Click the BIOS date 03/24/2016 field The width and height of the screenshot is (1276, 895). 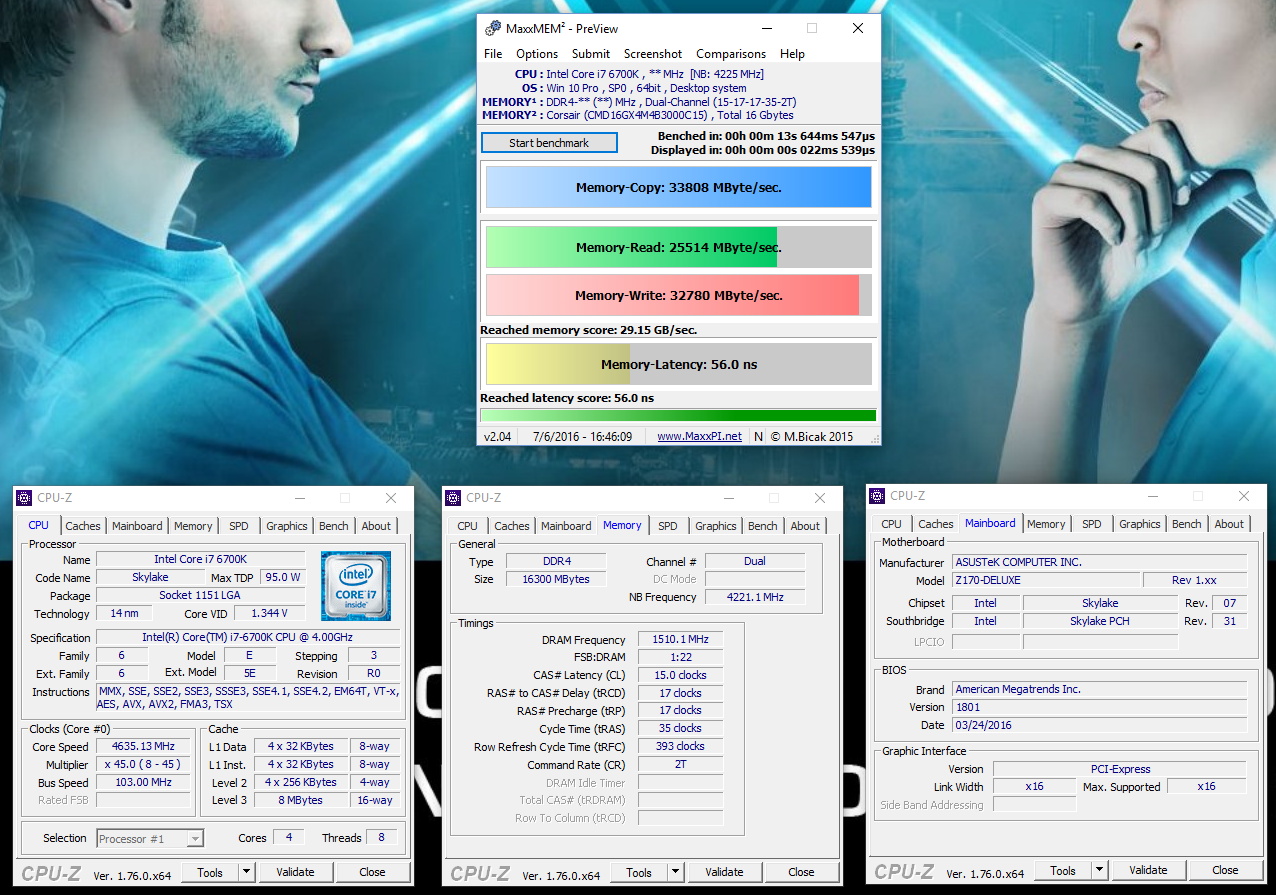click(1099, 725)
